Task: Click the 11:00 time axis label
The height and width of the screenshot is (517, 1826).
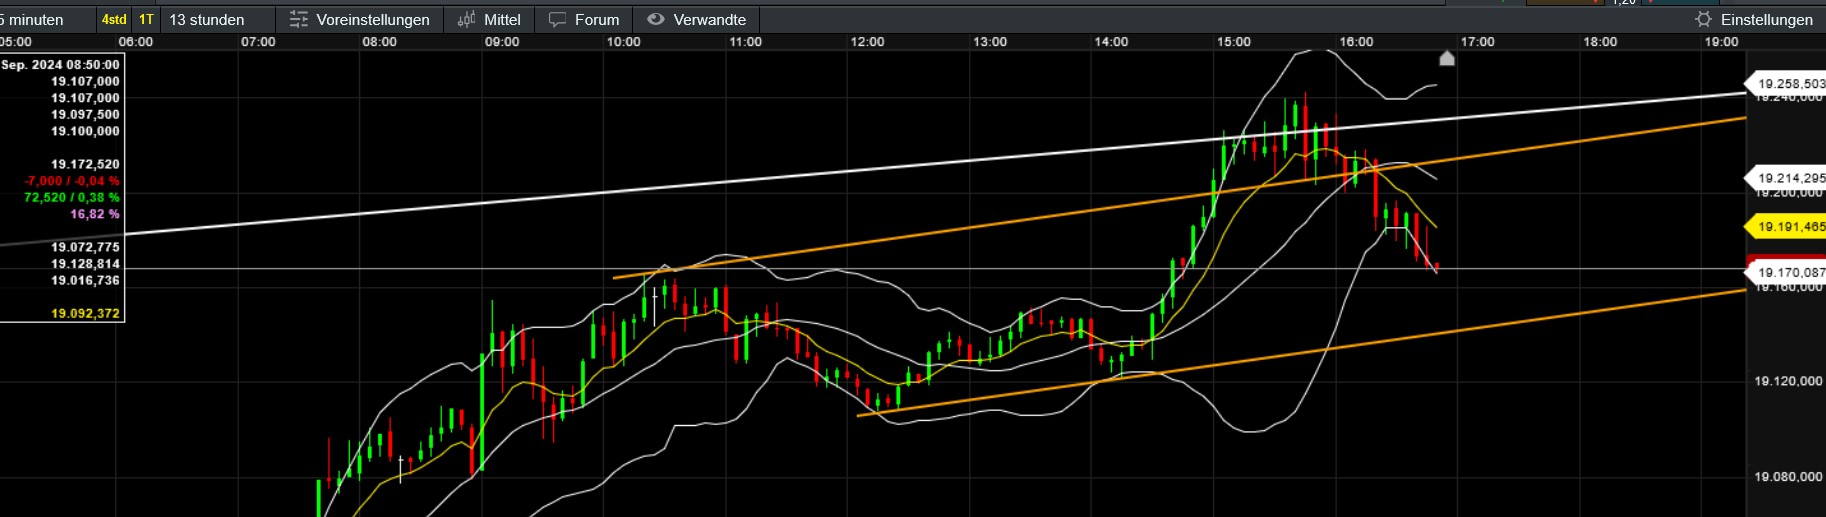Action: tap(746, 42)
